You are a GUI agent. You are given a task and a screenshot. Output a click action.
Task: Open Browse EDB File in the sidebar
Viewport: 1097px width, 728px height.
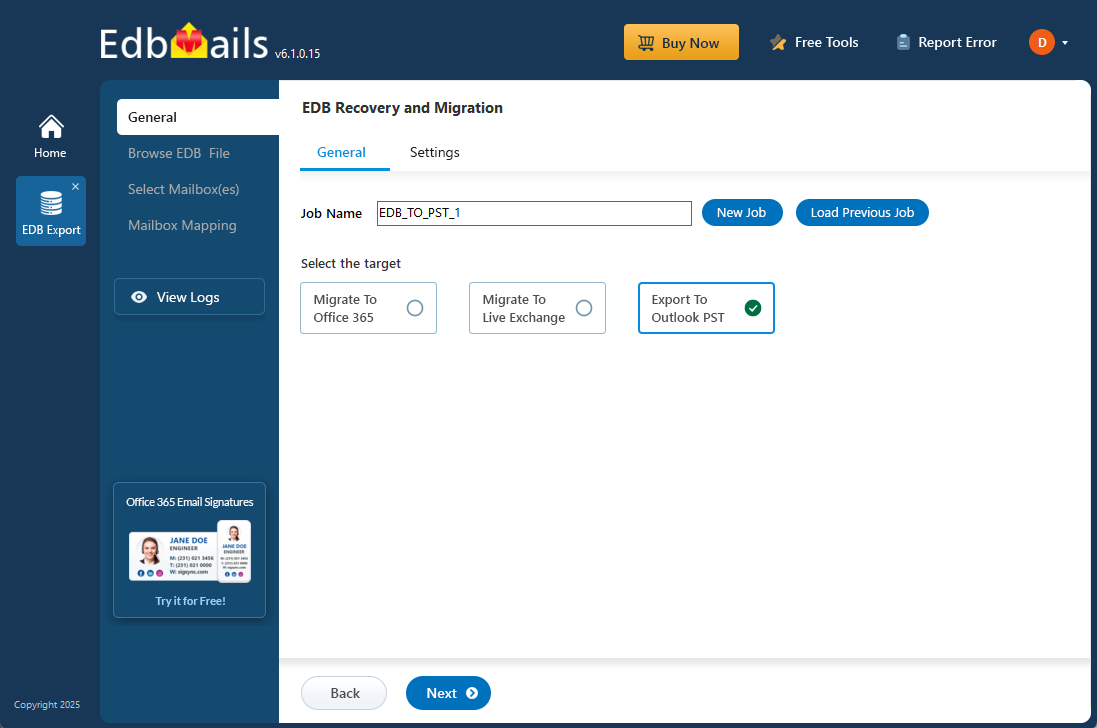179,152
